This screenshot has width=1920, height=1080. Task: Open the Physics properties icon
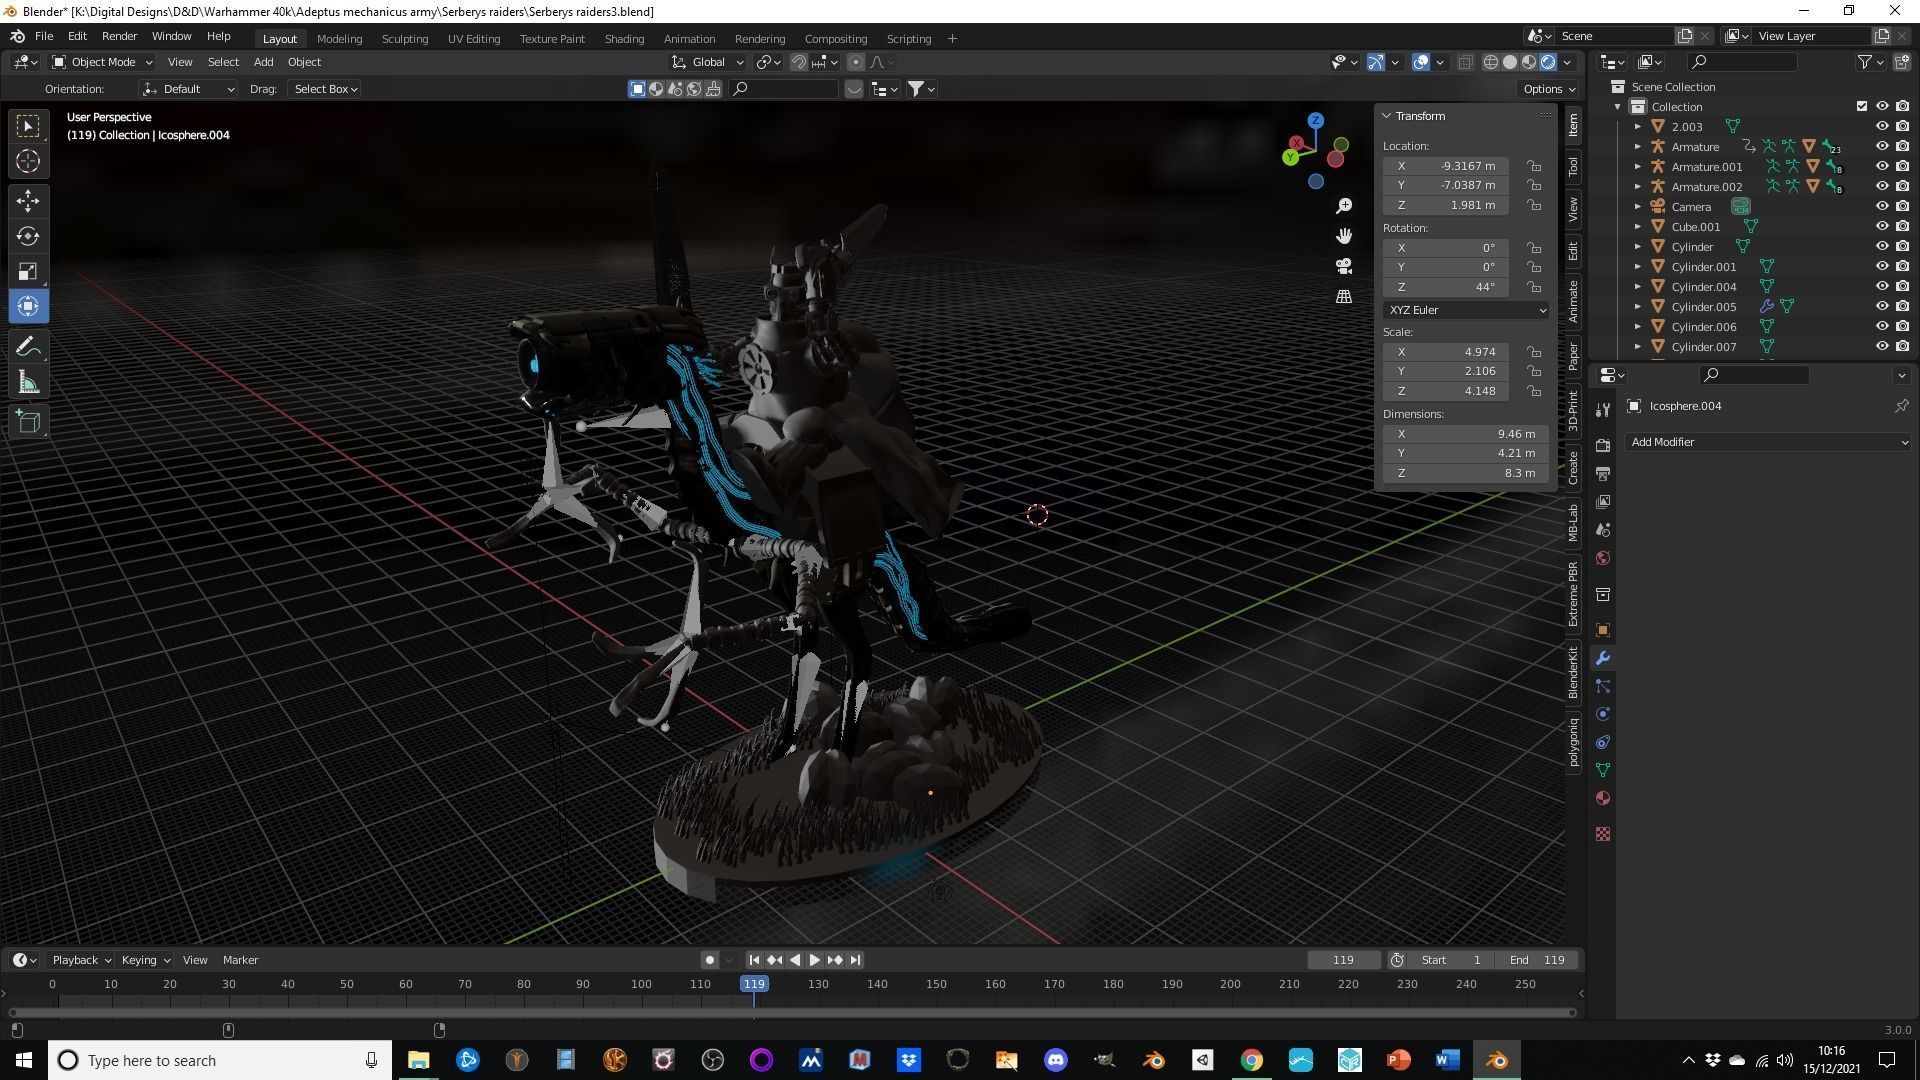(1603, 714)
